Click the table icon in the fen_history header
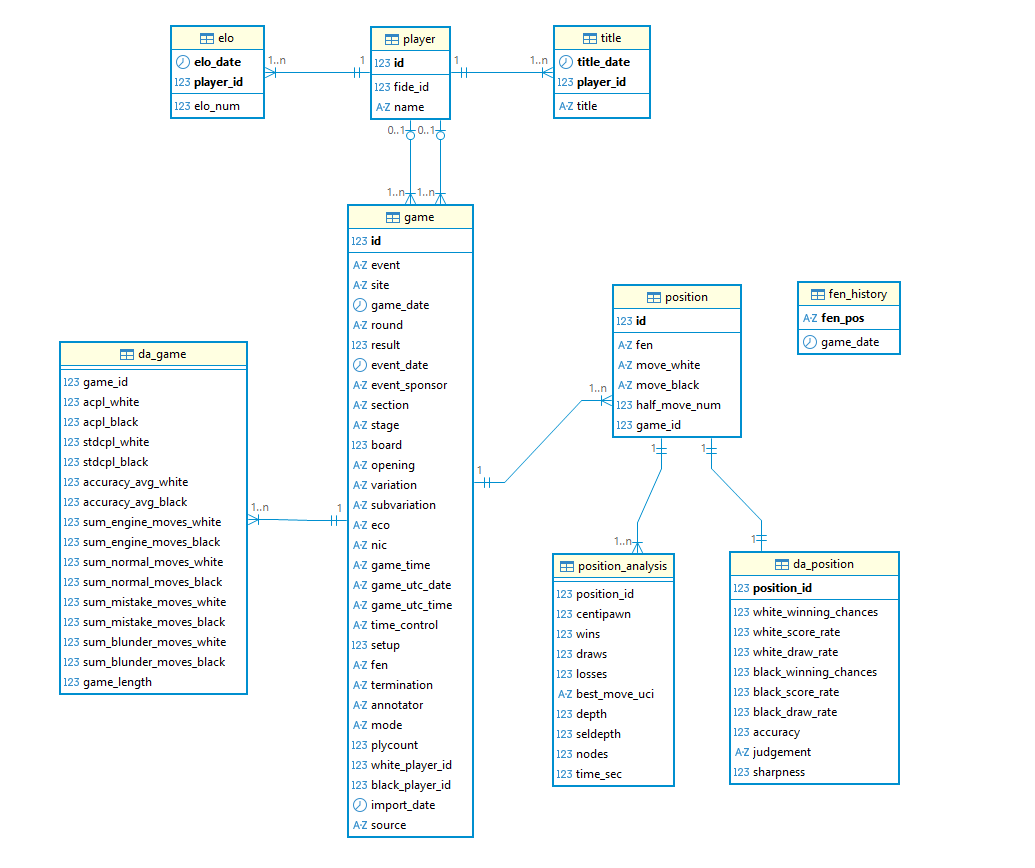 click(x=817, y=294)
